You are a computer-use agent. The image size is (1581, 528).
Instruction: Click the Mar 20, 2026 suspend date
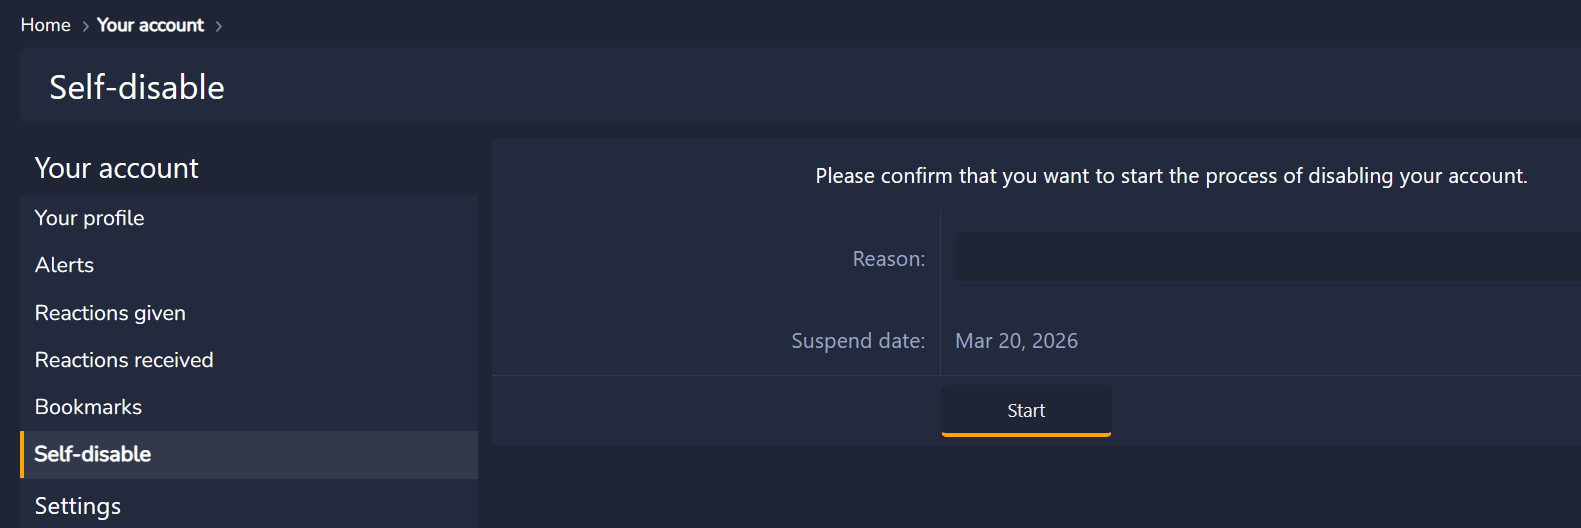pyautogui.click(x=1016, y=341)
